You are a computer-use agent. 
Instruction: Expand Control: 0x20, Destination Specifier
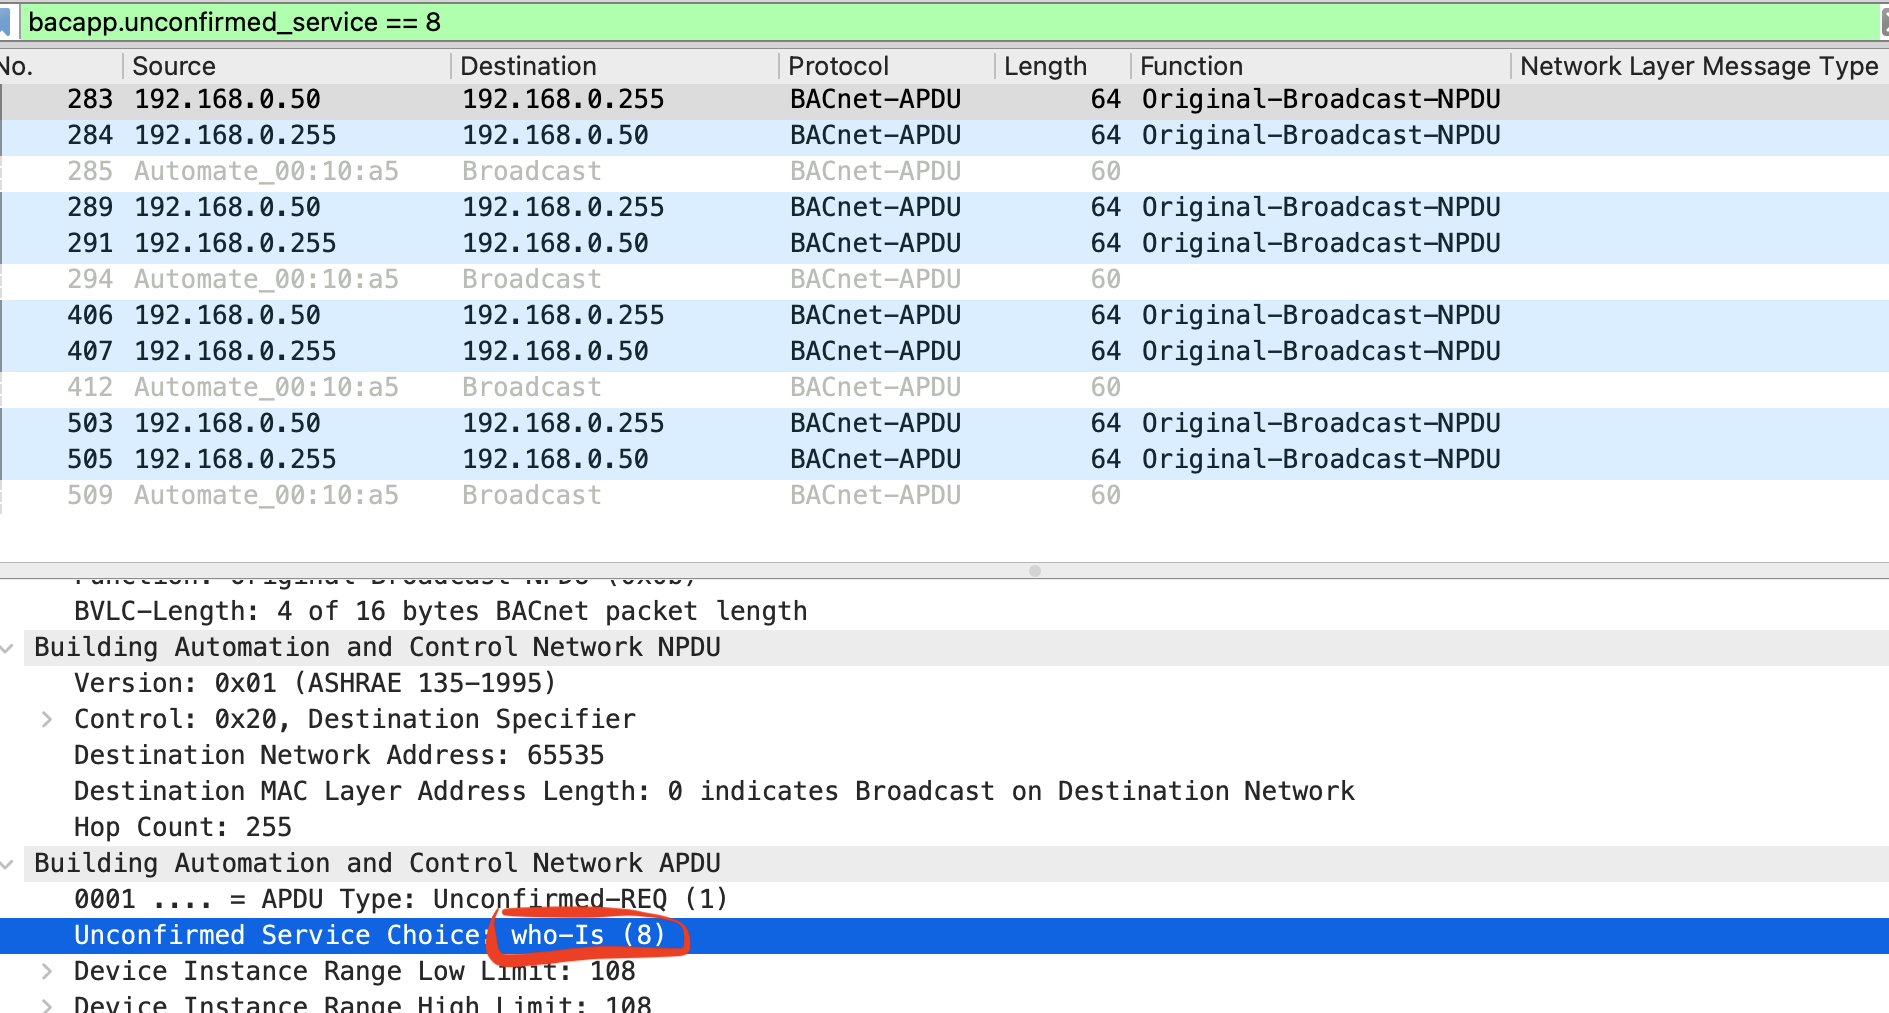coord(46,718)
